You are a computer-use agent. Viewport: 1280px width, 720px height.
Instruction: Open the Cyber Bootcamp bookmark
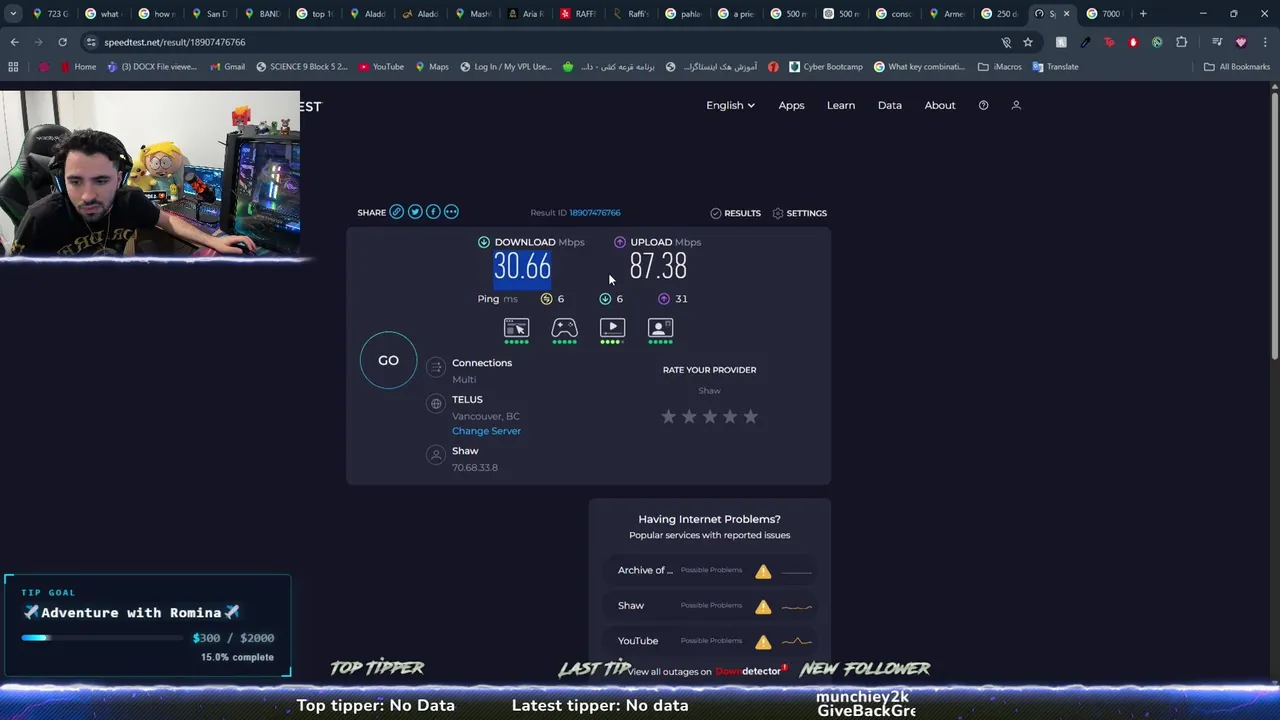point(825,67)
